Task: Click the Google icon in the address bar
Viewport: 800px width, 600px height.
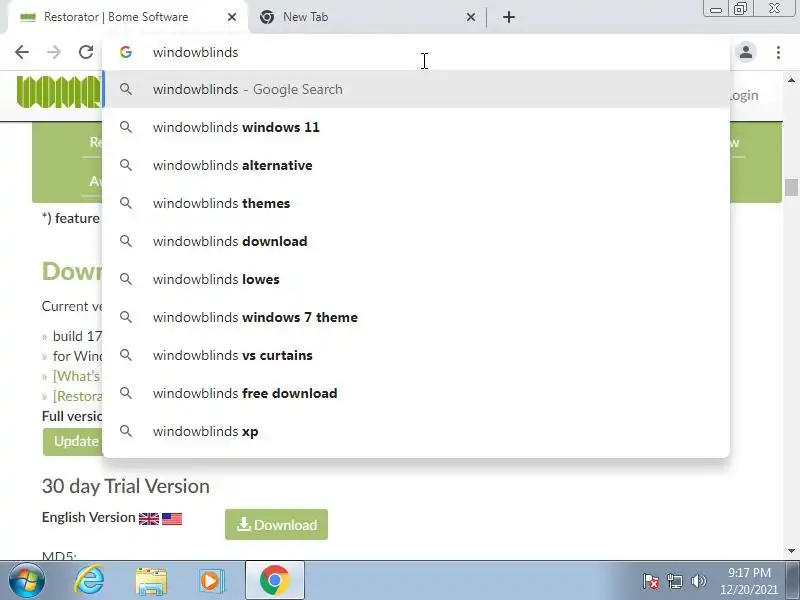Action: 126,52
